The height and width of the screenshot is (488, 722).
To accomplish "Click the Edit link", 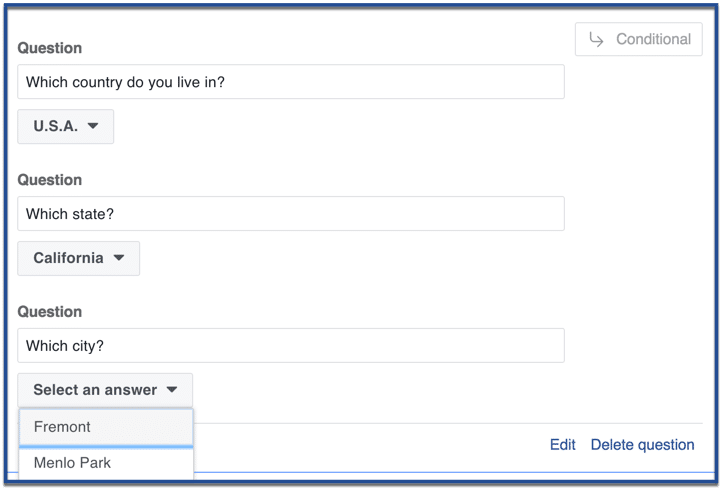I will click(563, 445).
